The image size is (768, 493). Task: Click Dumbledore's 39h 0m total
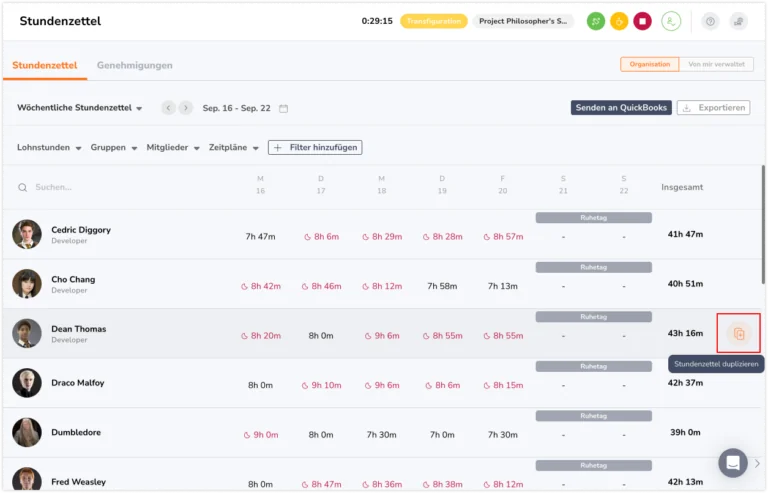685,432
